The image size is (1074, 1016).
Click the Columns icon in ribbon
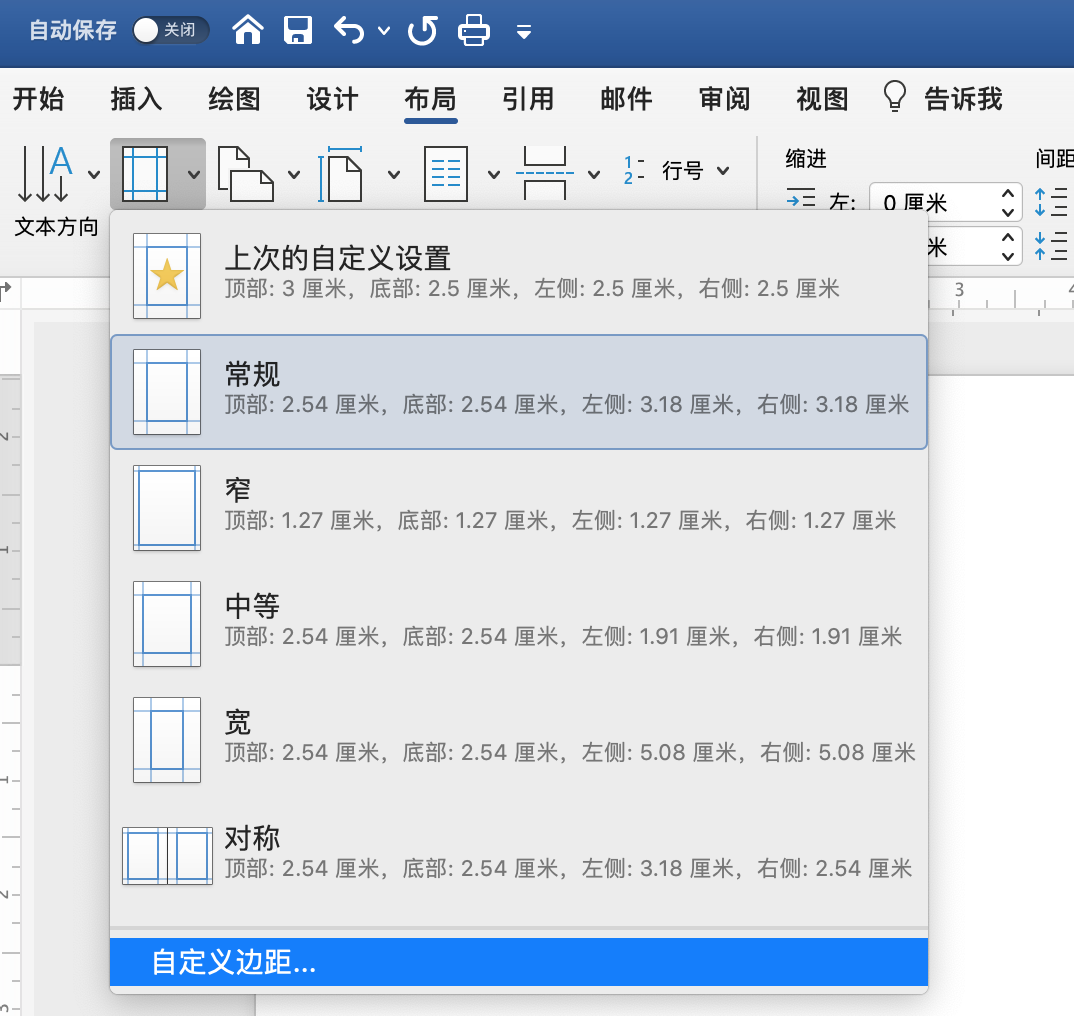click(x=447, y=173)
